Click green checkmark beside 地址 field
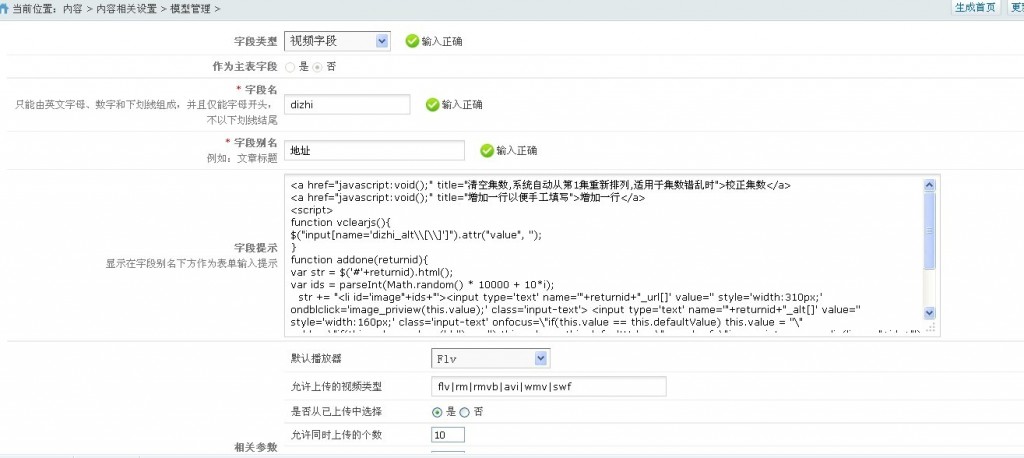Screen dimensions: 1024x458 pyautogui.click(x=487, y=150)
